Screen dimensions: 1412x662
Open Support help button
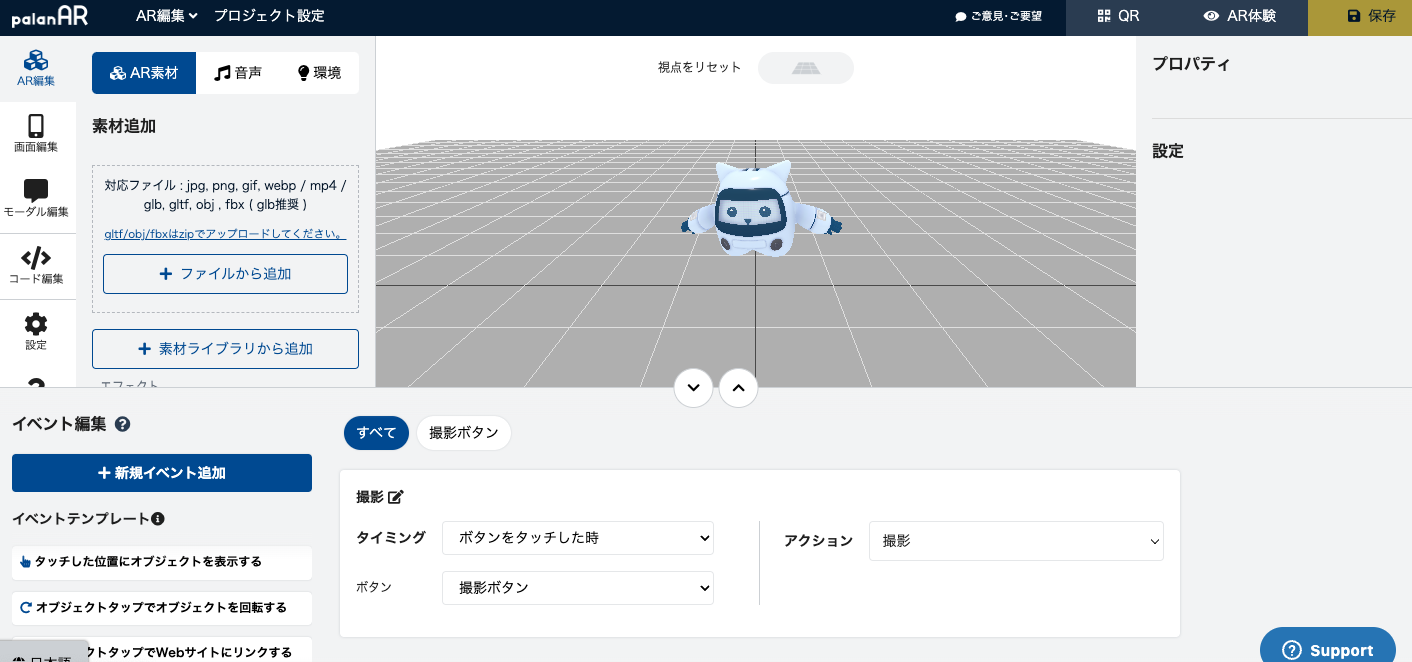click(1328, 648)
